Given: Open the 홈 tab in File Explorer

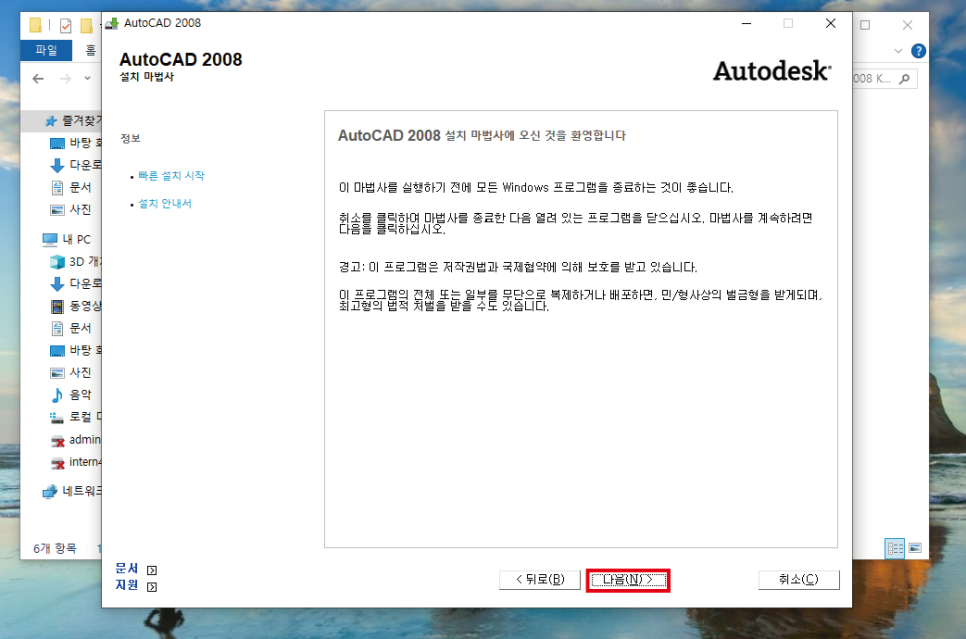Looking at the screenshot, I should (x=91, y=50).
